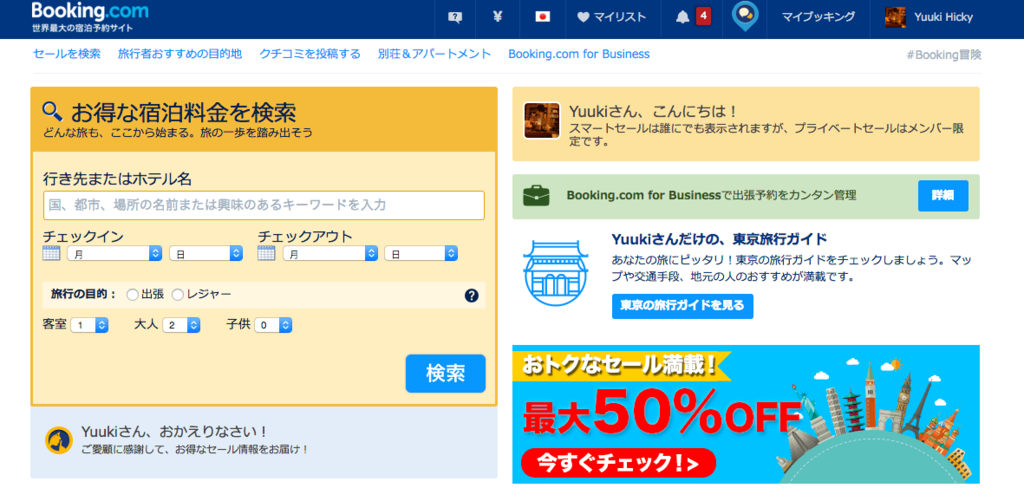Open the Yuuki Hicky account name
This screenshot has height=488, width=1024.
click(944, 18)
